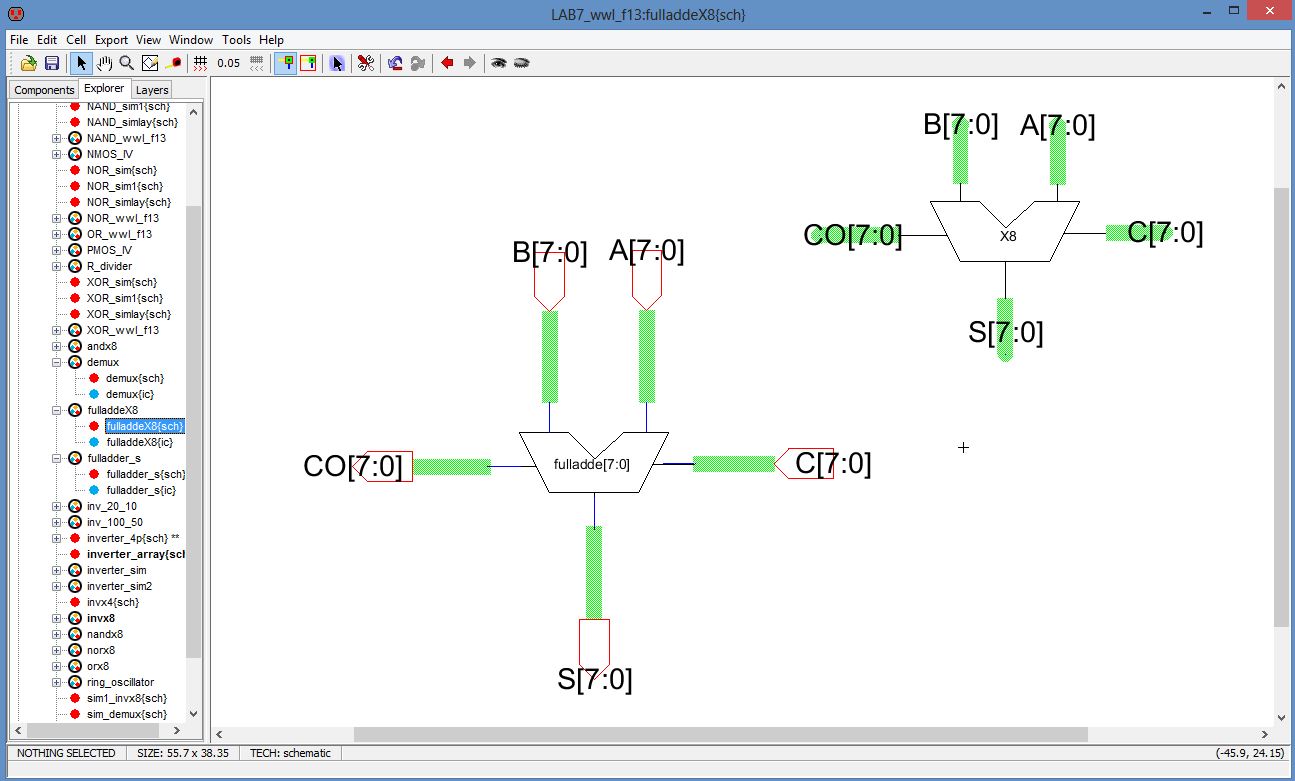The image size is (1295, 781).
Task: Choose the Outline edit tool
Action: [149, 63]
